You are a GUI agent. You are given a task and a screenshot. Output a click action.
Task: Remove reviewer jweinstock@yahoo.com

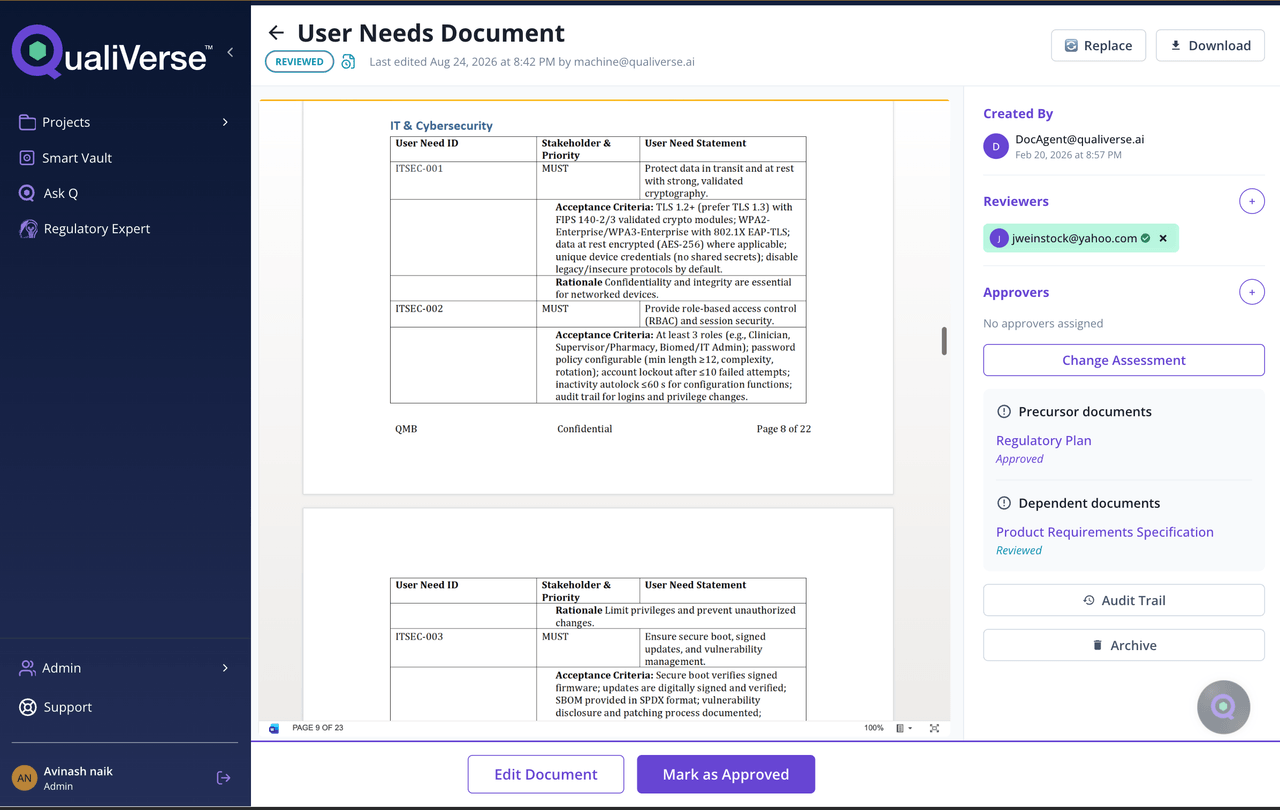point(1163,238)
